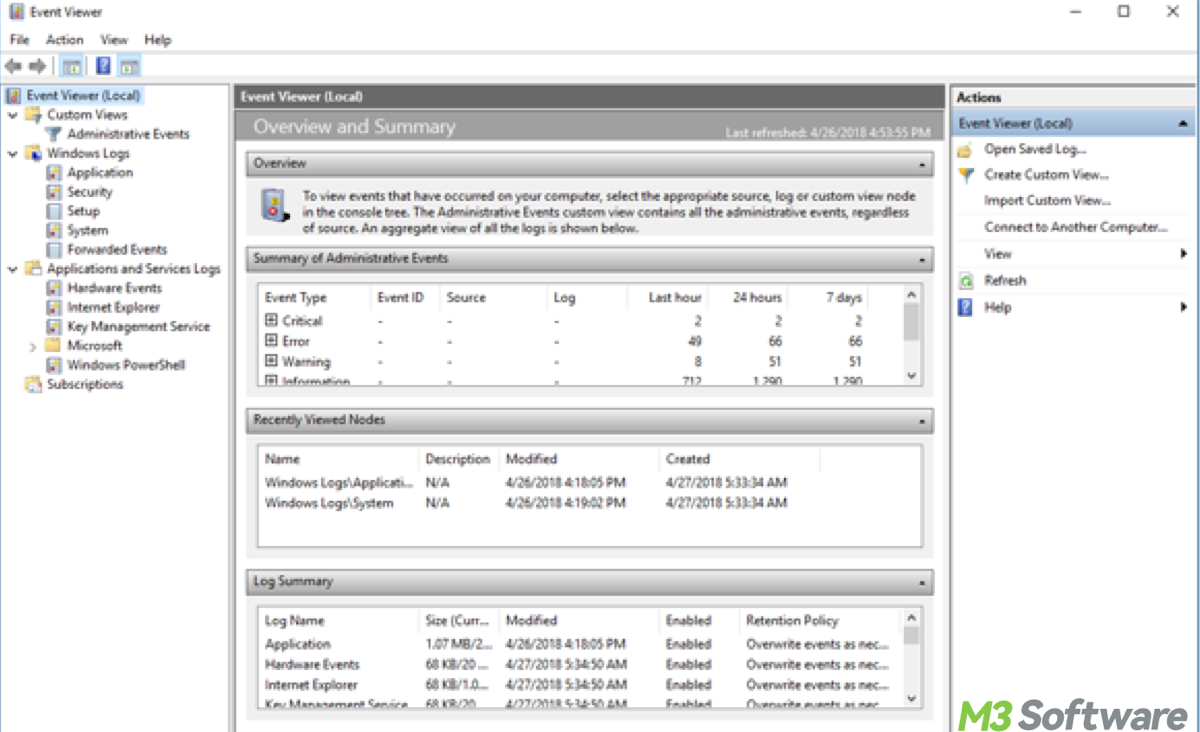Screen dimensions: 1200x732
Task: Collapse the Log Summary section
Action: tap(921, 582)
